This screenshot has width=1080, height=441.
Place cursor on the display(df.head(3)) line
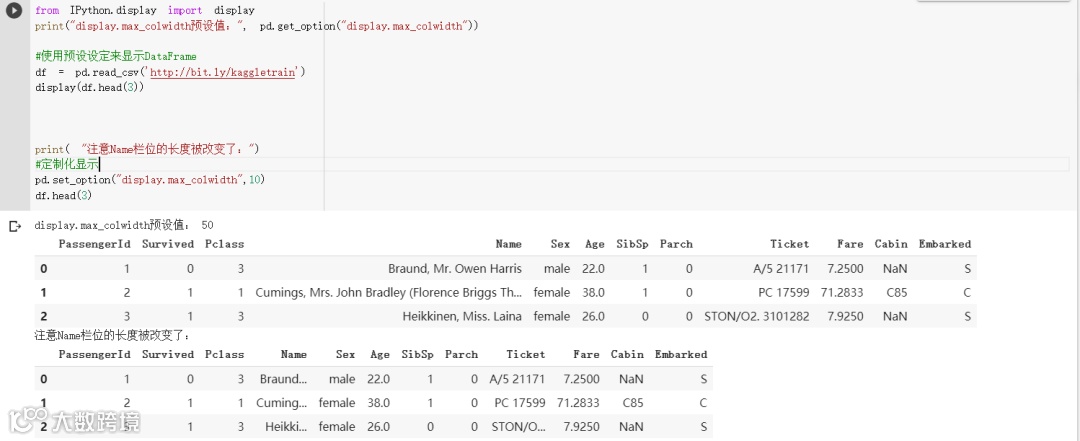tap(90, 88)
